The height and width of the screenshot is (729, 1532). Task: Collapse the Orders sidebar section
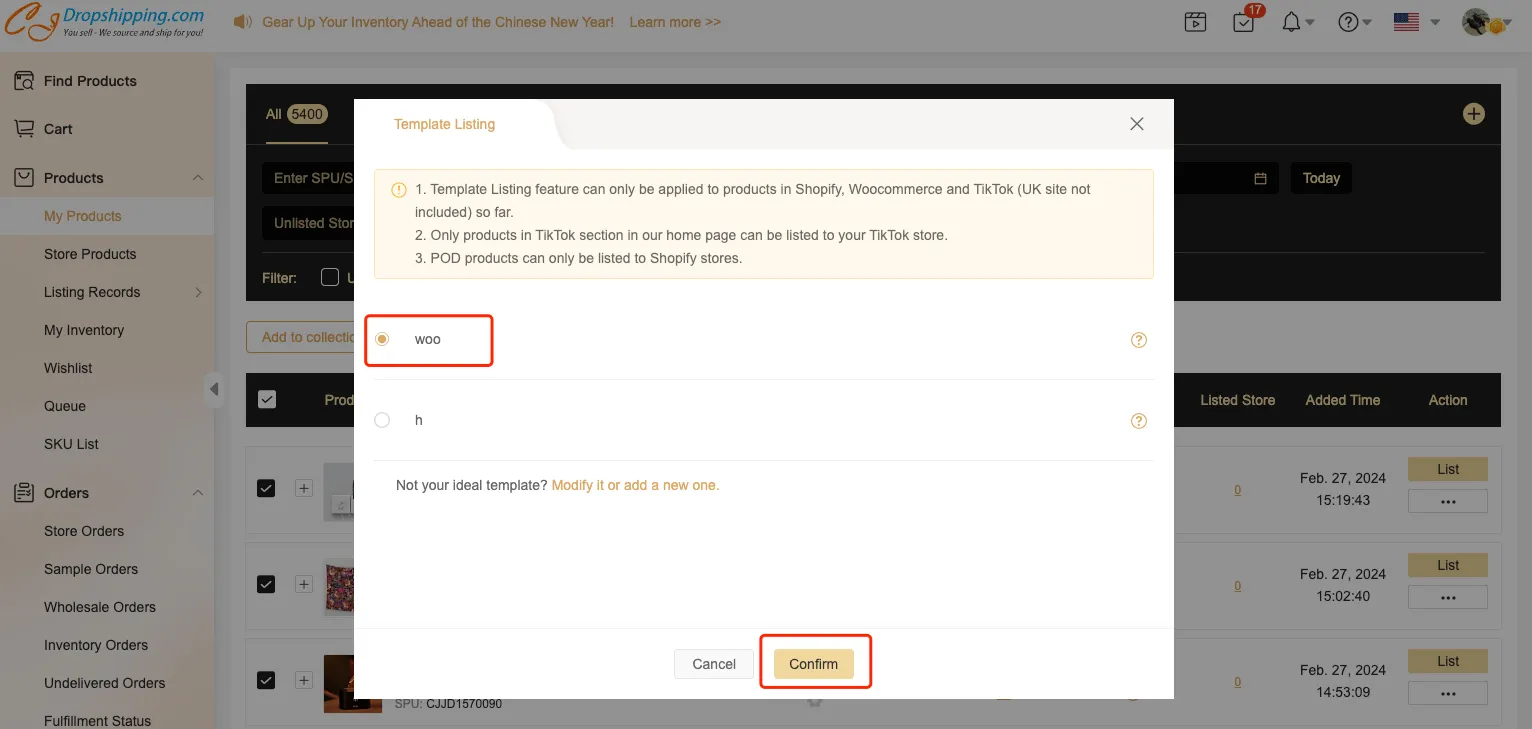[x=197, y=493]
